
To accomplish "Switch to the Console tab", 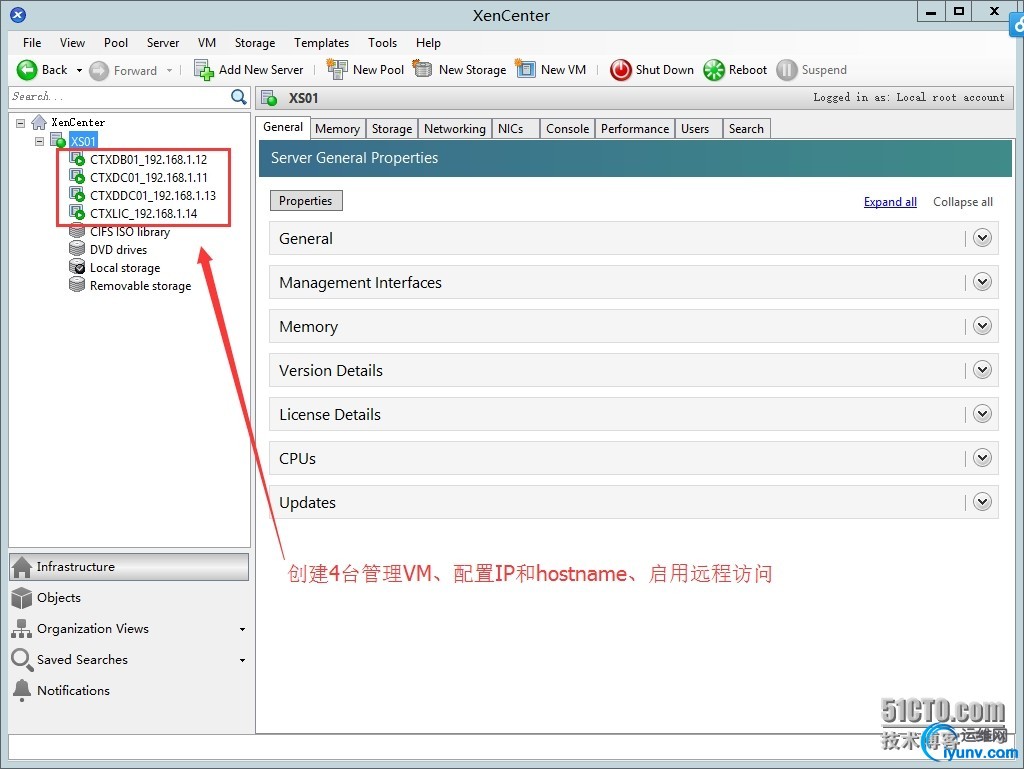I will (x=568, y=129).
